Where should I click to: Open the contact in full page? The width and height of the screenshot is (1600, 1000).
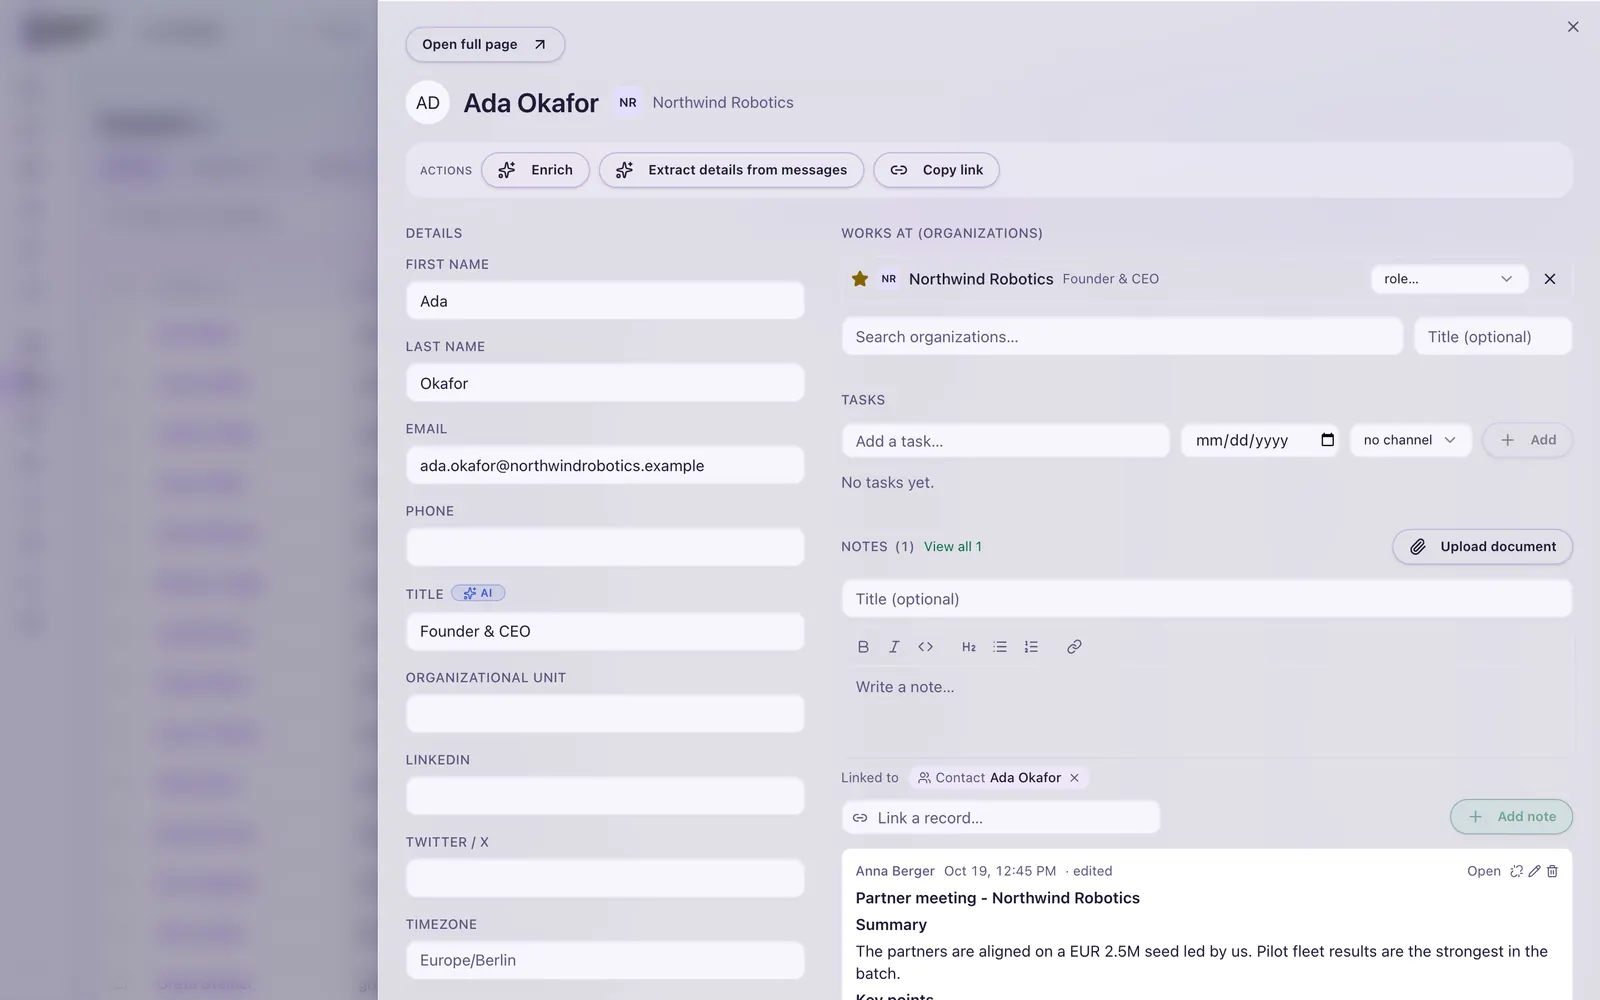[485, 44]
